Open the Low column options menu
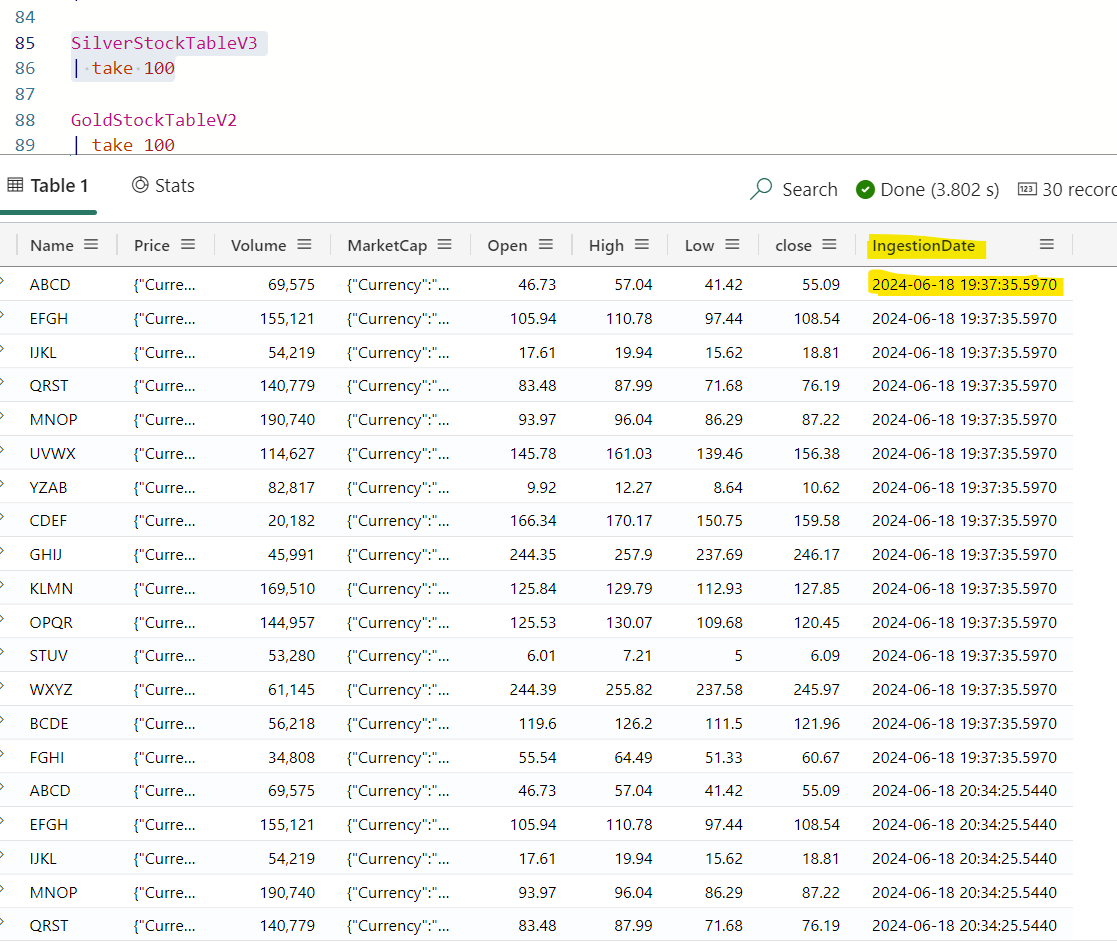Screen dimensions: 1117x948 [731, 245]
